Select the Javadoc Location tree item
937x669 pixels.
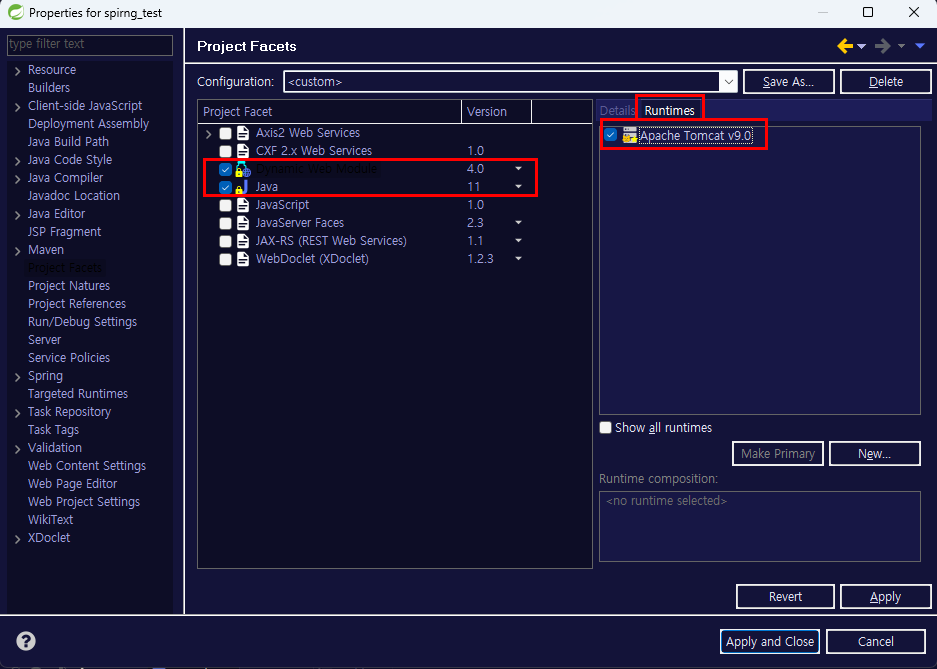coord(74,196)
